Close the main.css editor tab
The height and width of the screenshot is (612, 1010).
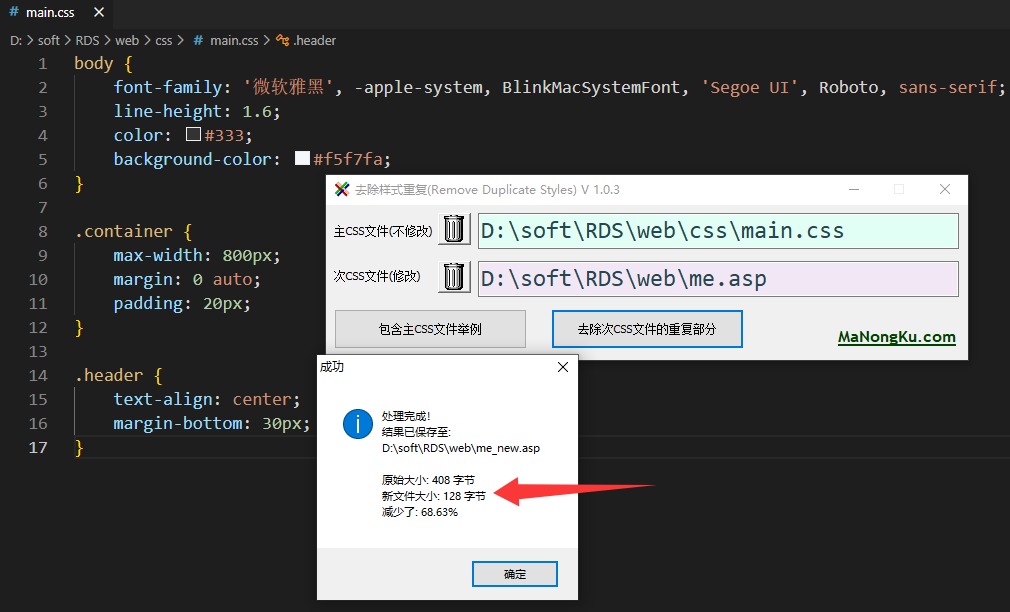tap(97, 13)
